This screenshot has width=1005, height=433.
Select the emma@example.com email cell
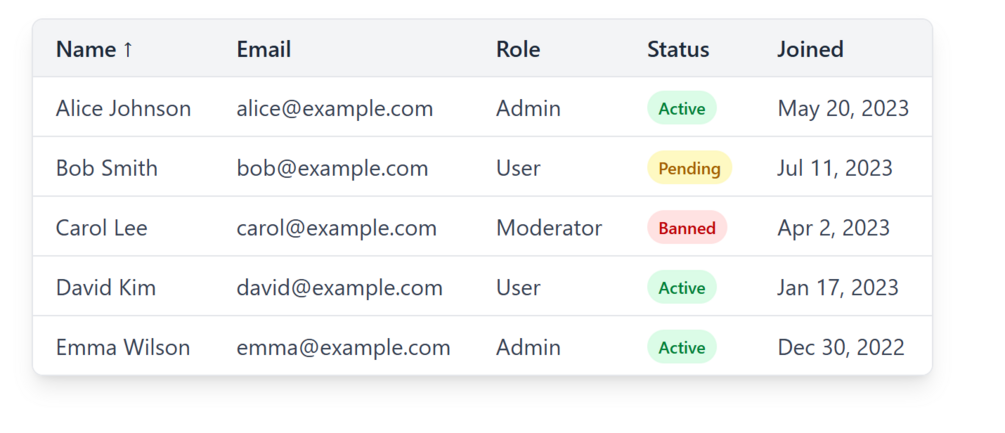click(x=344, y=348)
